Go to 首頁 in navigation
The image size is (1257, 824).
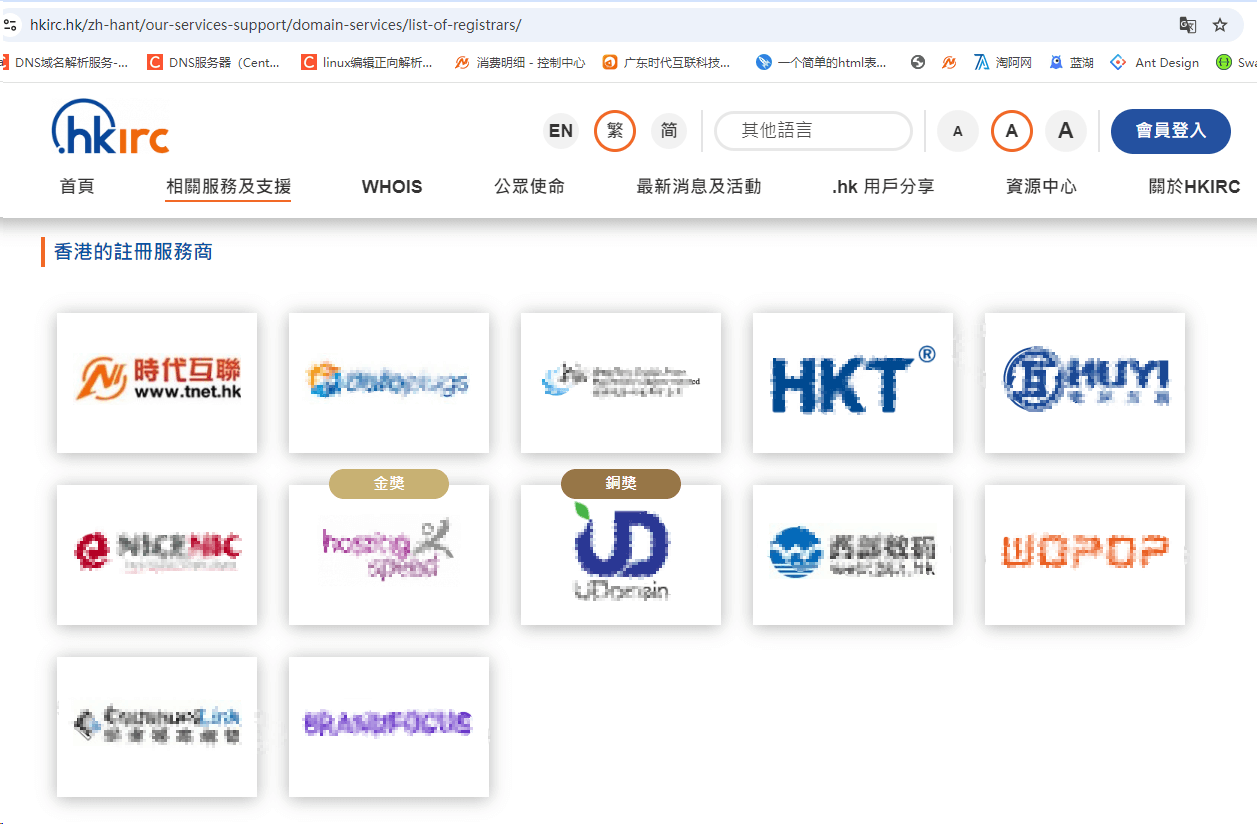77,186
